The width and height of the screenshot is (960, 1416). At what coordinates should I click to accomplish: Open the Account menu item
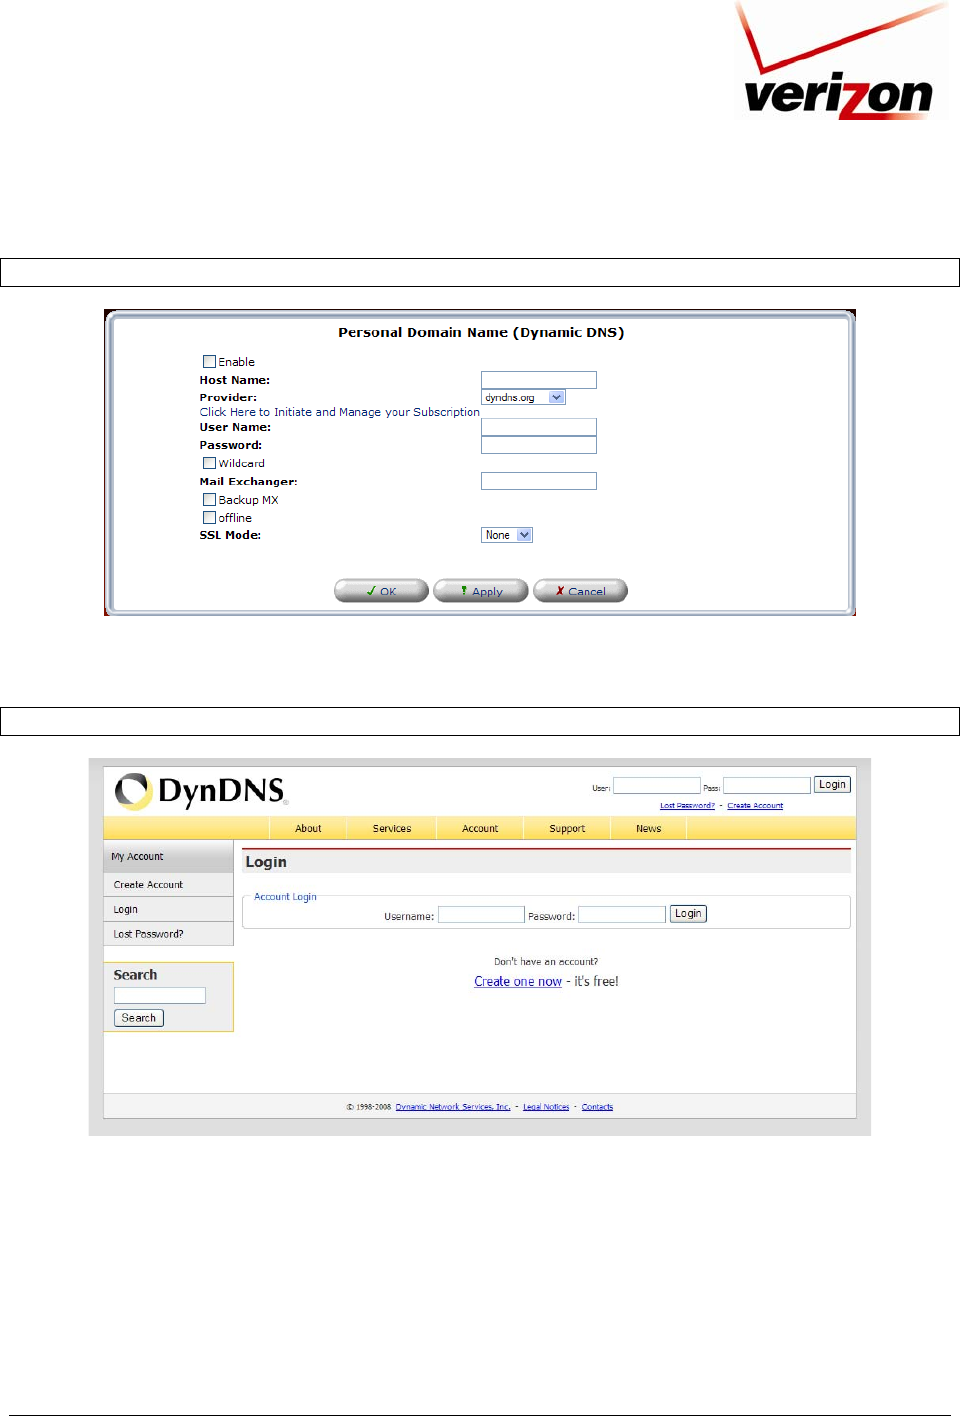click(480, 828)
